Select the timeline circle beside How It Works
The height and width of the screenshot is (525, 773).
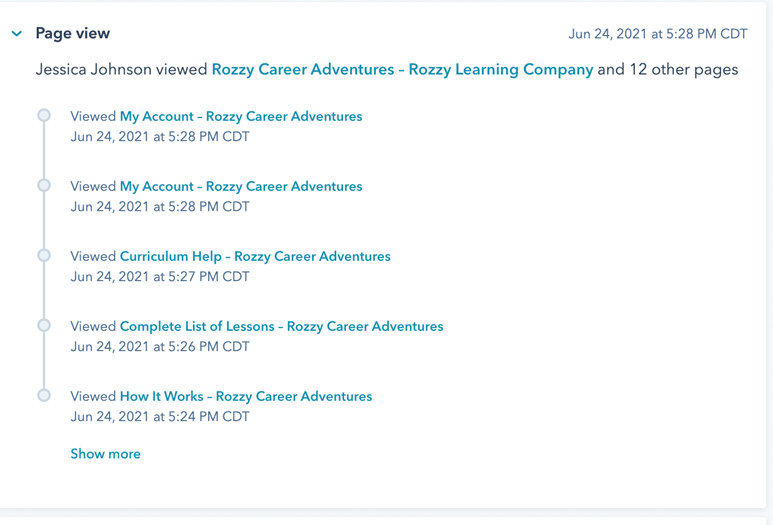44,395
